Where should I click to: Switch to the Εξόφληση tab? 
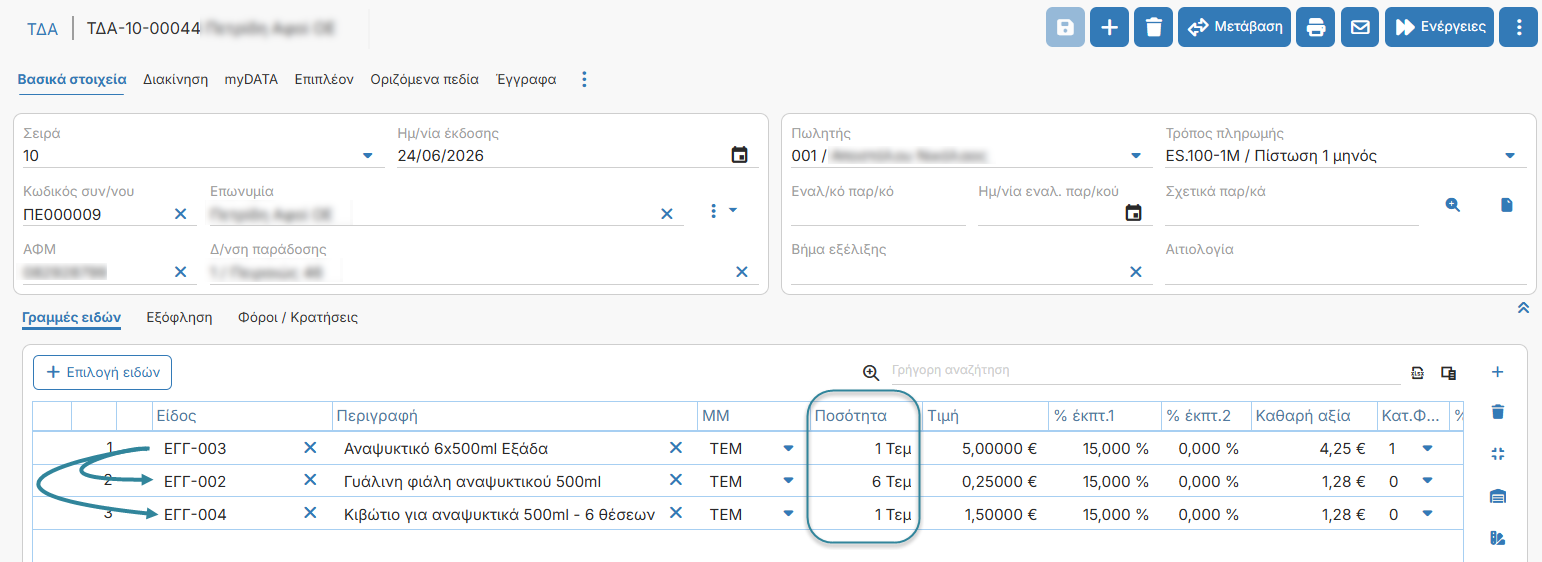tap(179, 318)
